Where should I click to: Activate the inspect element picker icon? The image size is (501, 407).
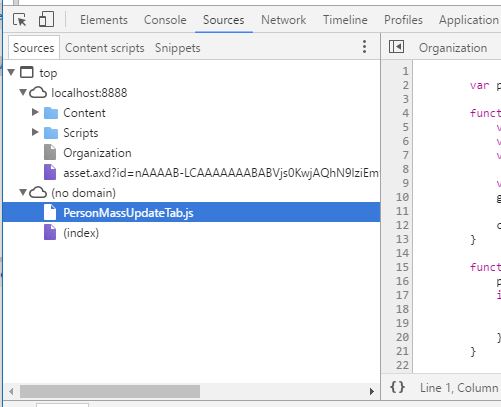(20, 20)
